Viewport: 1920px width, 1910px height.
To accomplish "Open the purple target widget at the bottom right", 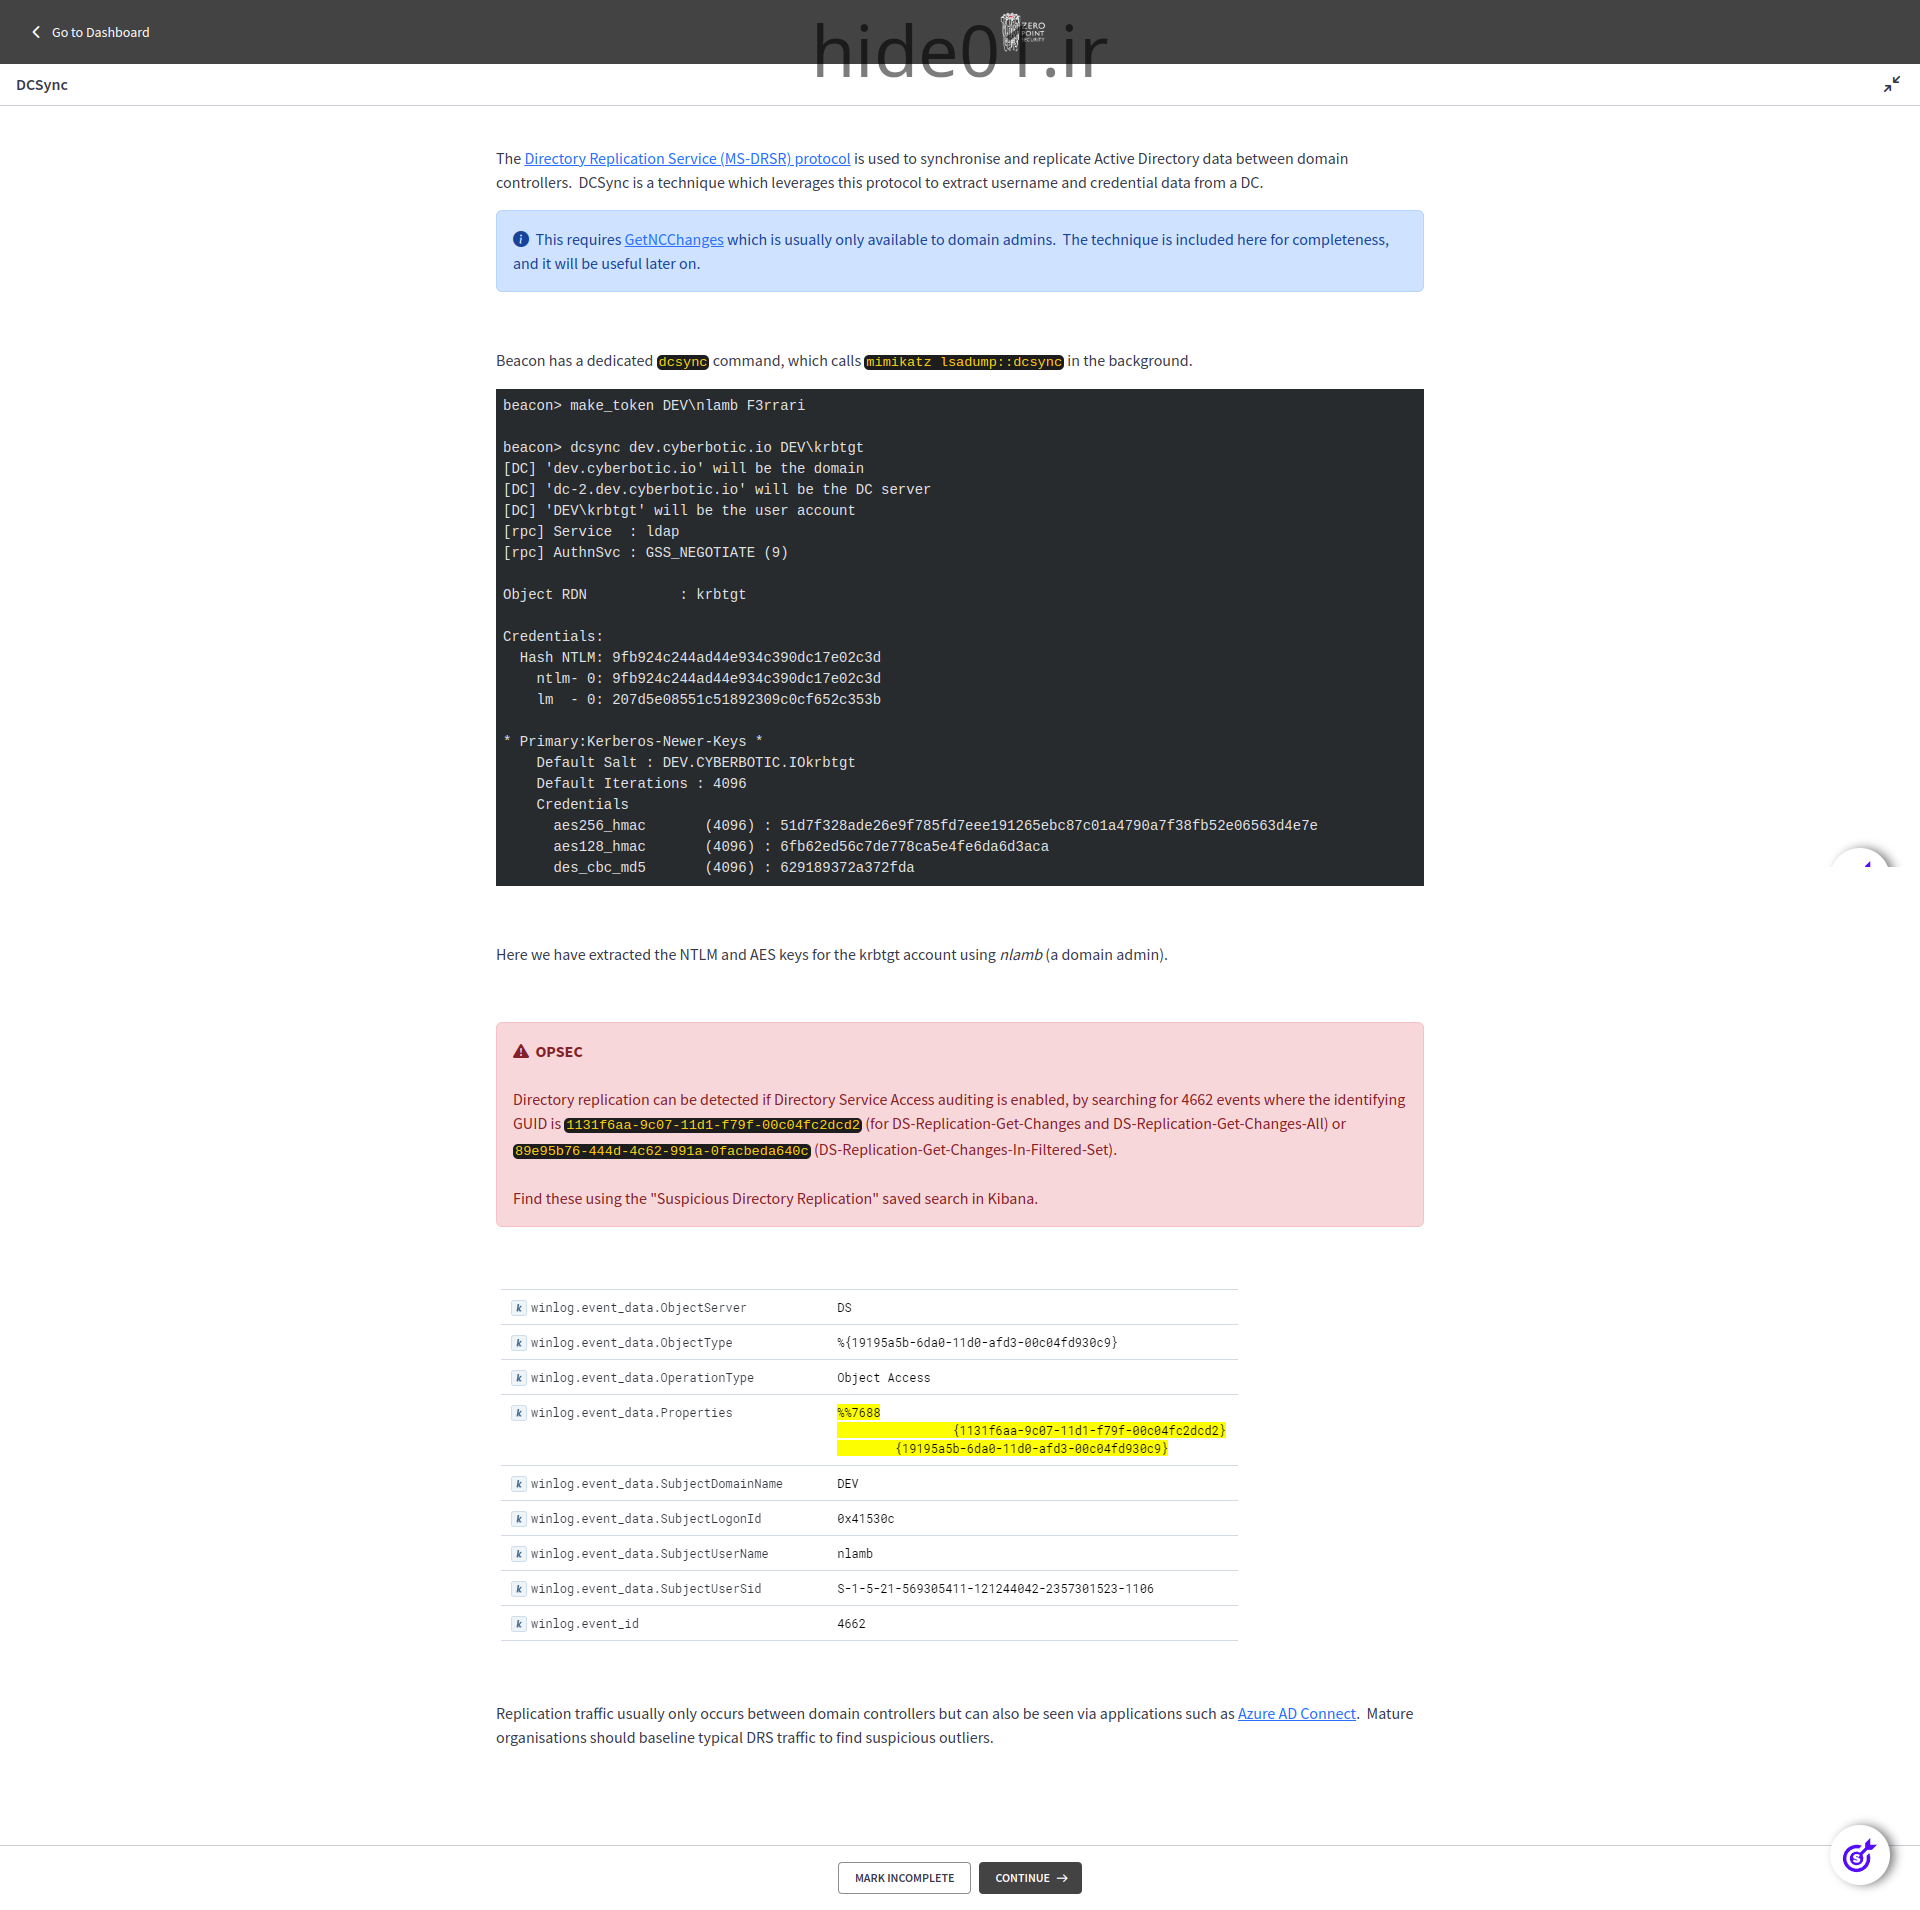I will click(1859, 1856).
